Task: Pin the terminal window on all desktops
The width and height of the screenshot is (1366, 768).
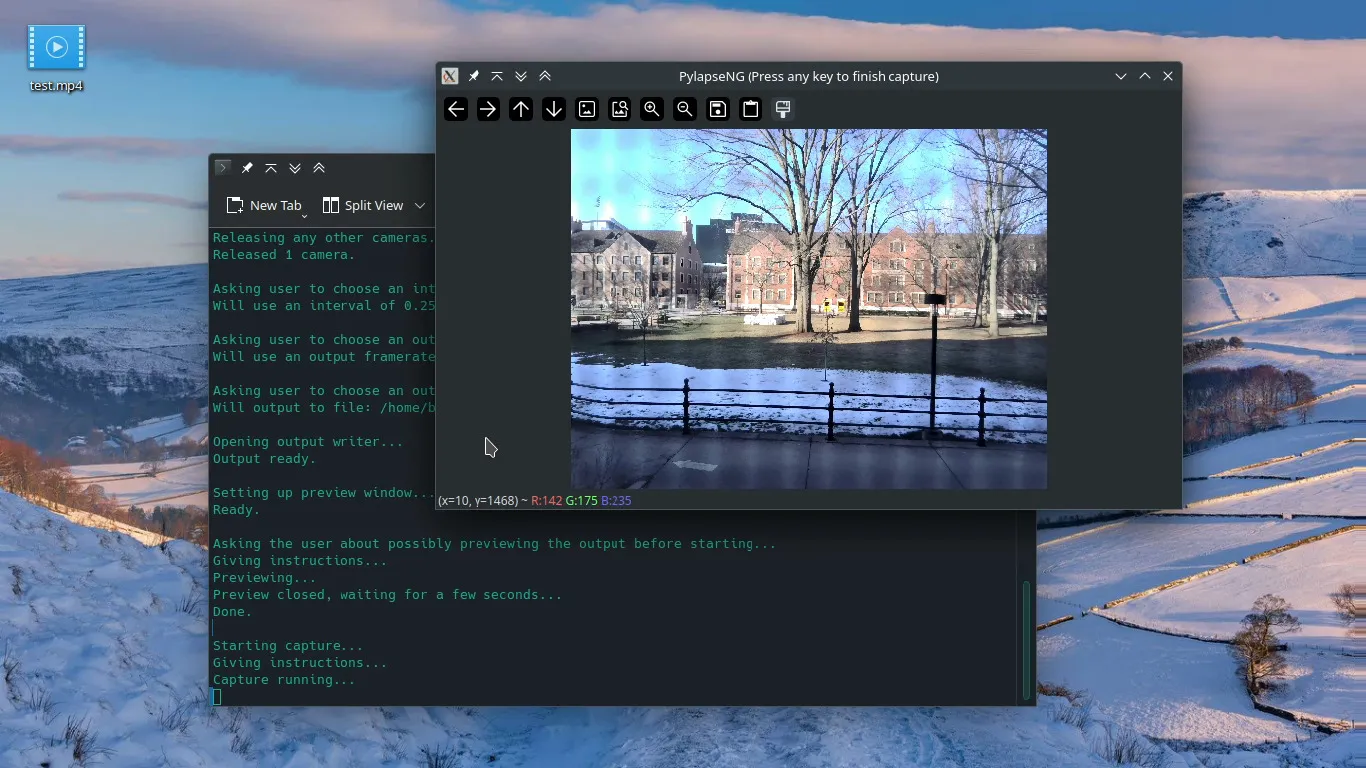Action: point(247,168)
